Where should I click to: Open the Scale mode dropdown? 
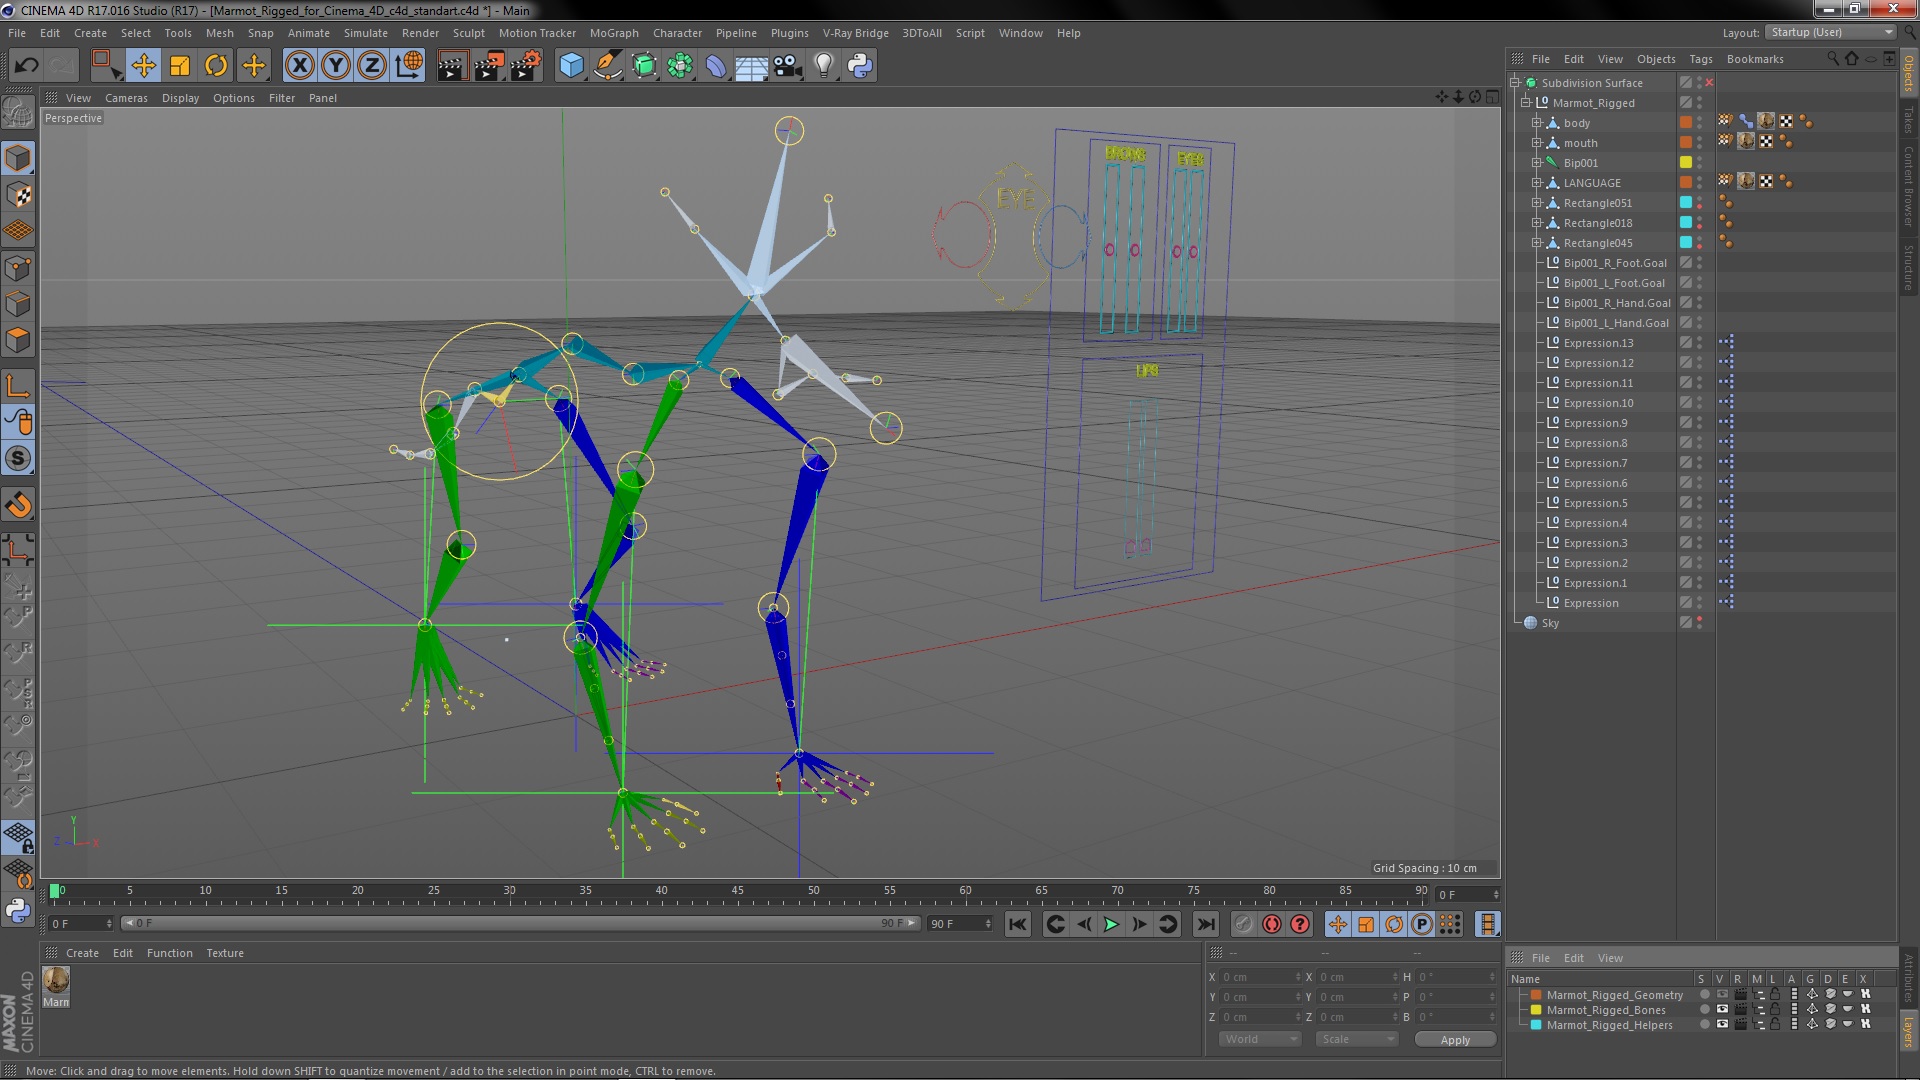pyautogui.click(x=1356, y=1040)
